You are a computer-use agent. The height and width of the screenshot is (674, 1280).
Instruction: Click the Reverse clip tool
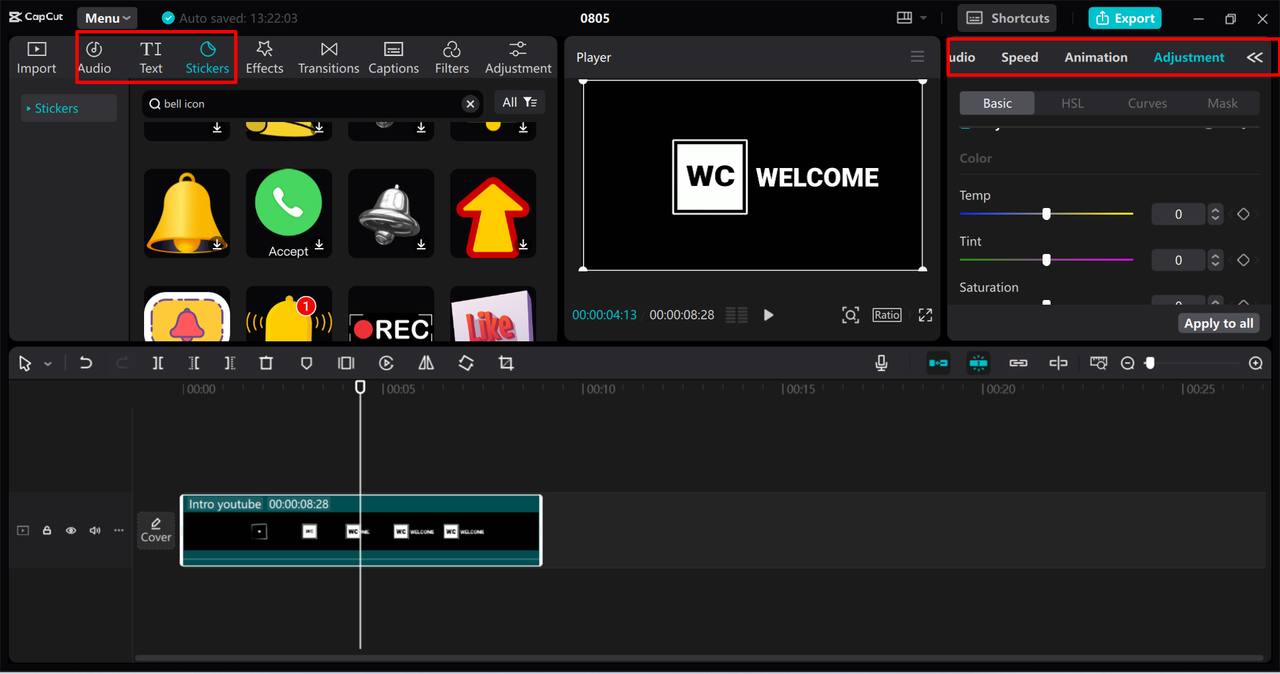click(386, 363)
